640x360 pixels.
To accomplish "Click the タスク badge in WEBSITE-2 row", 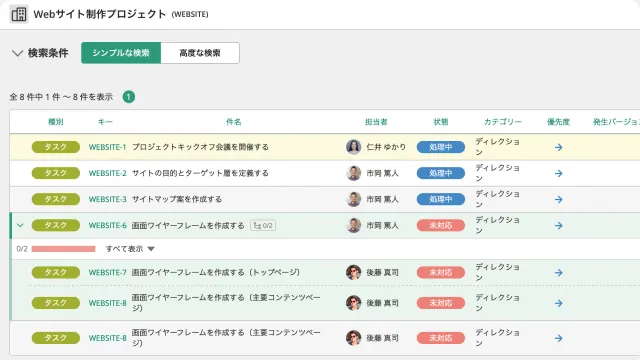I will pyautogui.click(x=56, y=173).
